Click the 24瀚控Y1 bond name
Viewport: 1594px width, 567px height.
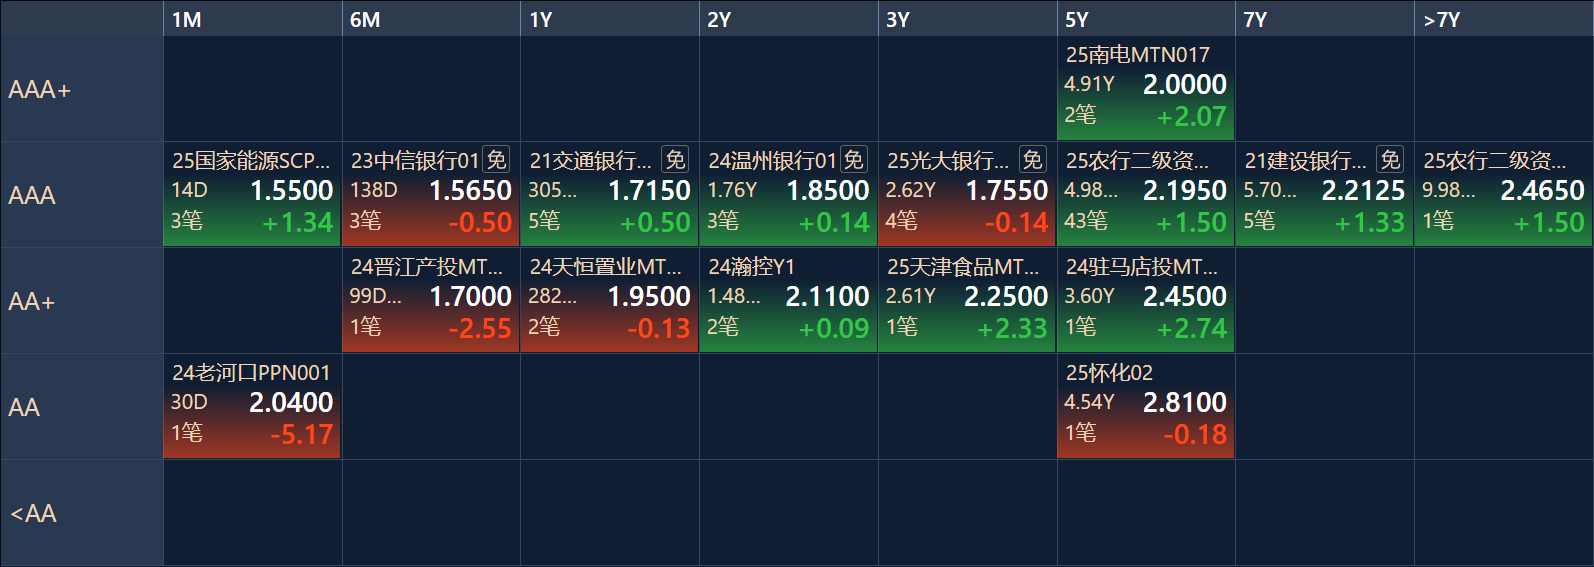point(751,267)
